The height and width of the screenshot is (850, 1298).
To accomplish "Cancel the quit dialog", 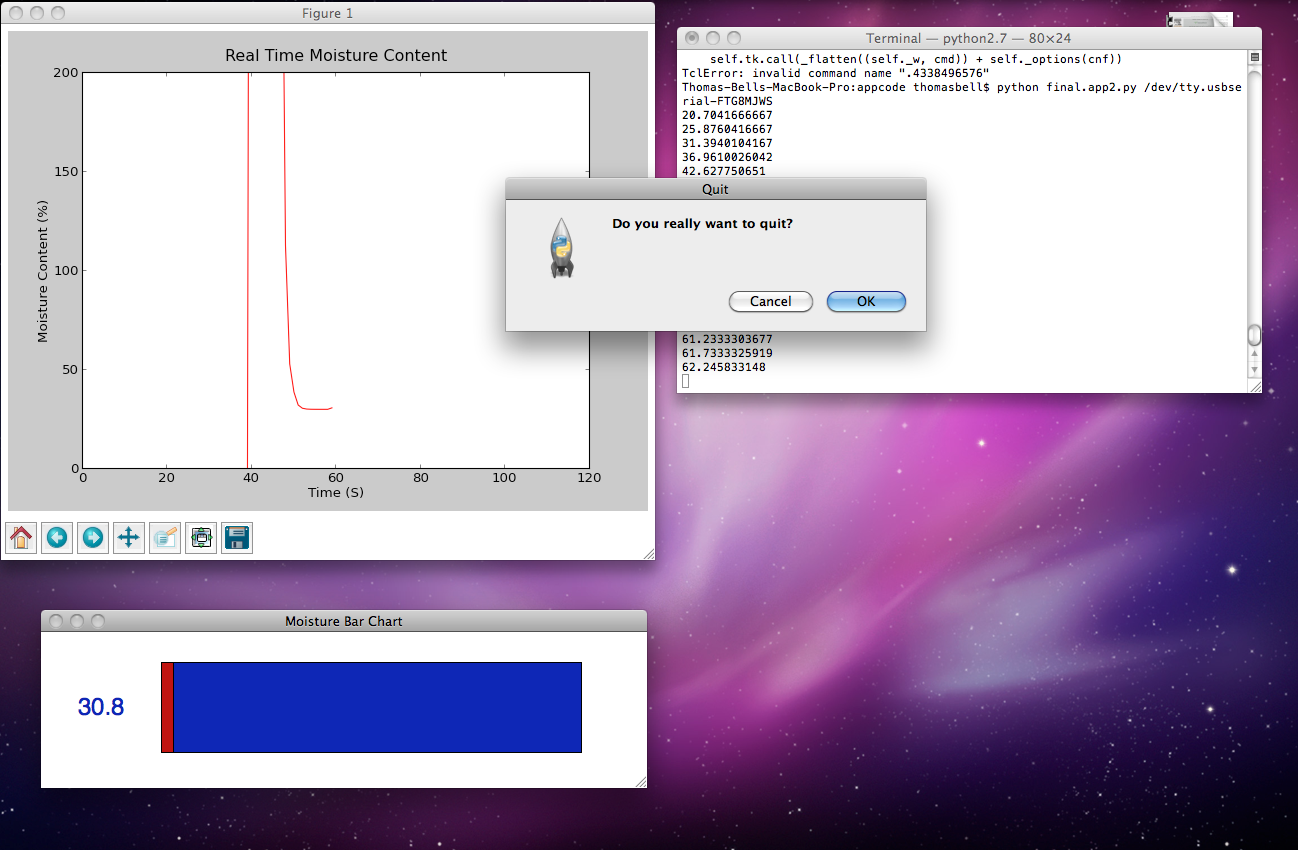I will 770,301.
